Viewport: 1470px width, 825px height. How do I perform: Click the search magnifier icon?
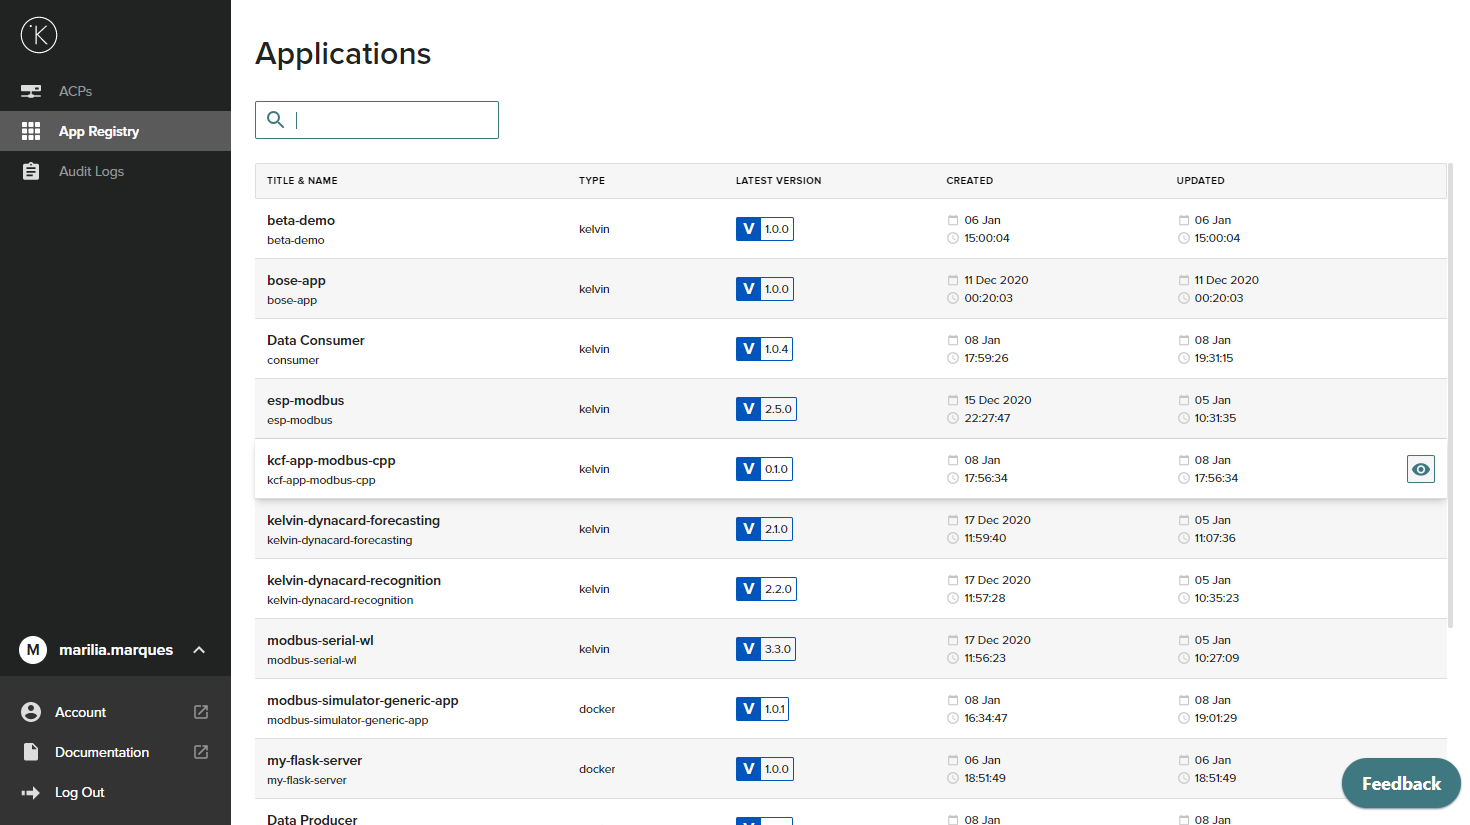tap(275, 119)
